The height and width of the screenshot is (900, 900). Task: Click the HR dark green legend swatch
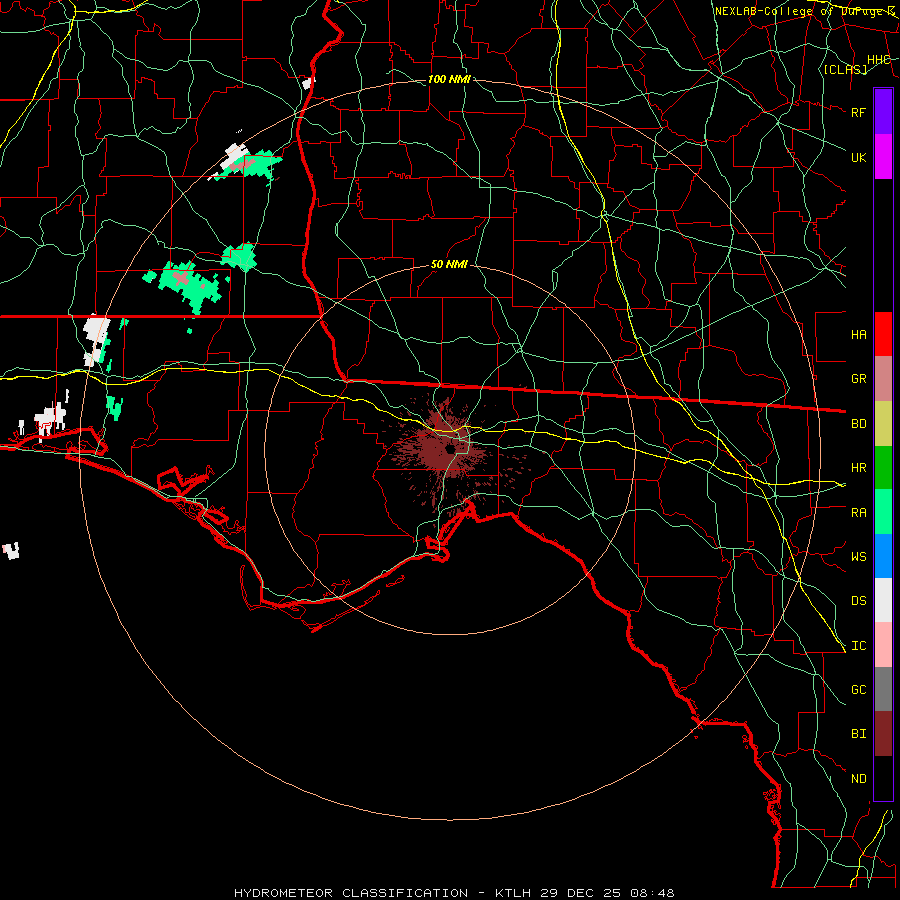[x=883, y=468]
